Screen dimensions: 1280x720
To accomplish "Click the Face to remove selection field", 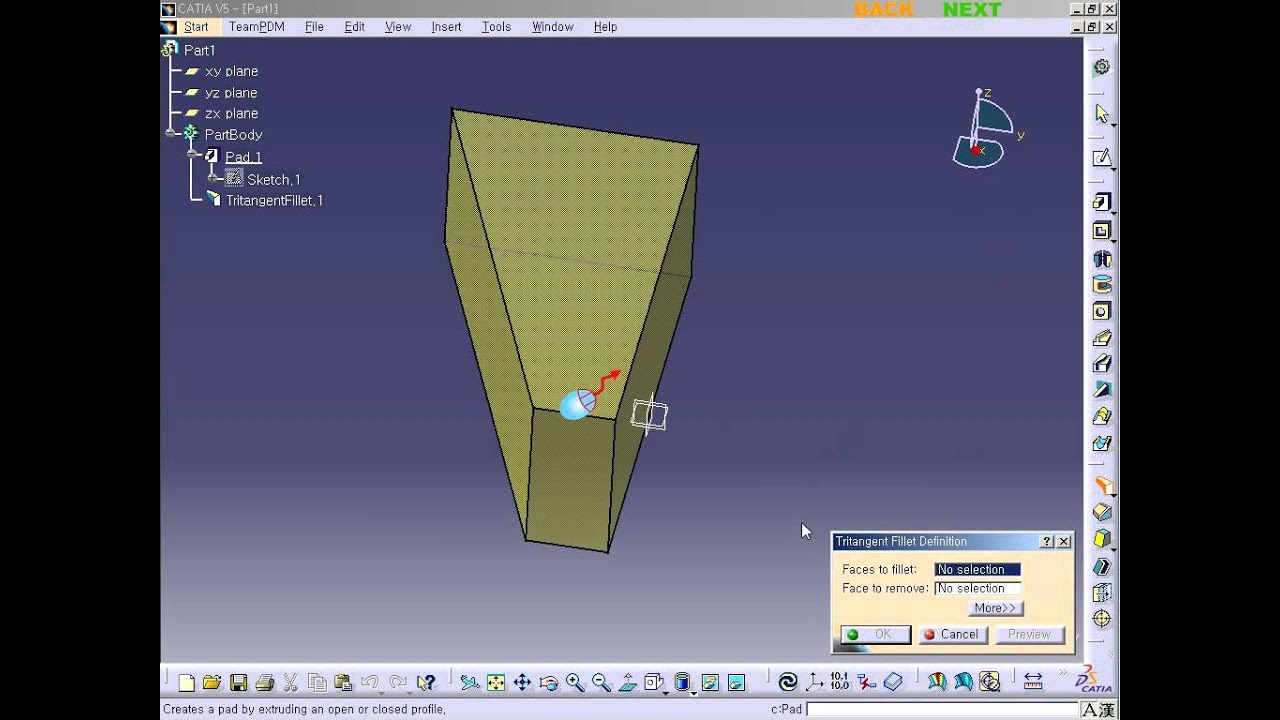I will coord(977,588).
